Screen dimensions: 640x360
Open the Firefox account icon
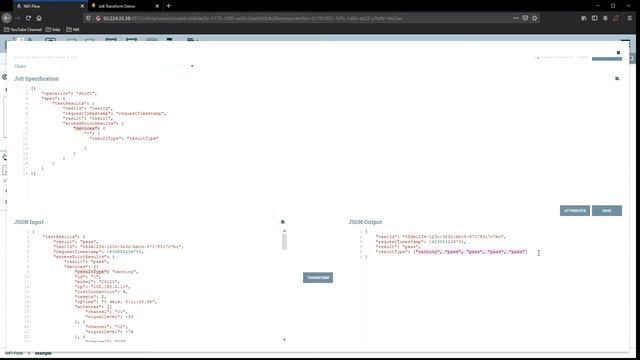(x=605, y=18)
